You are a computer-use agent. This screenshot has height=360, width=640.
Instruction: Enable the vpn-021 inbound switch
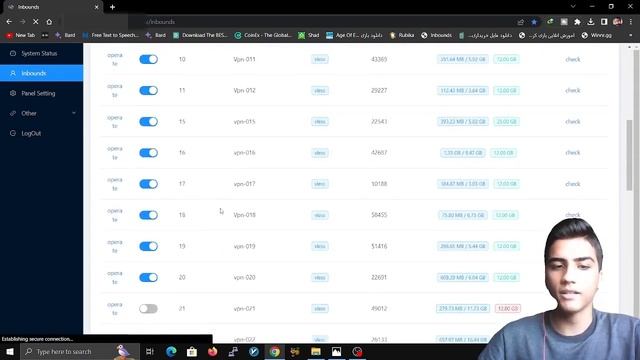[x=148, y=309]
